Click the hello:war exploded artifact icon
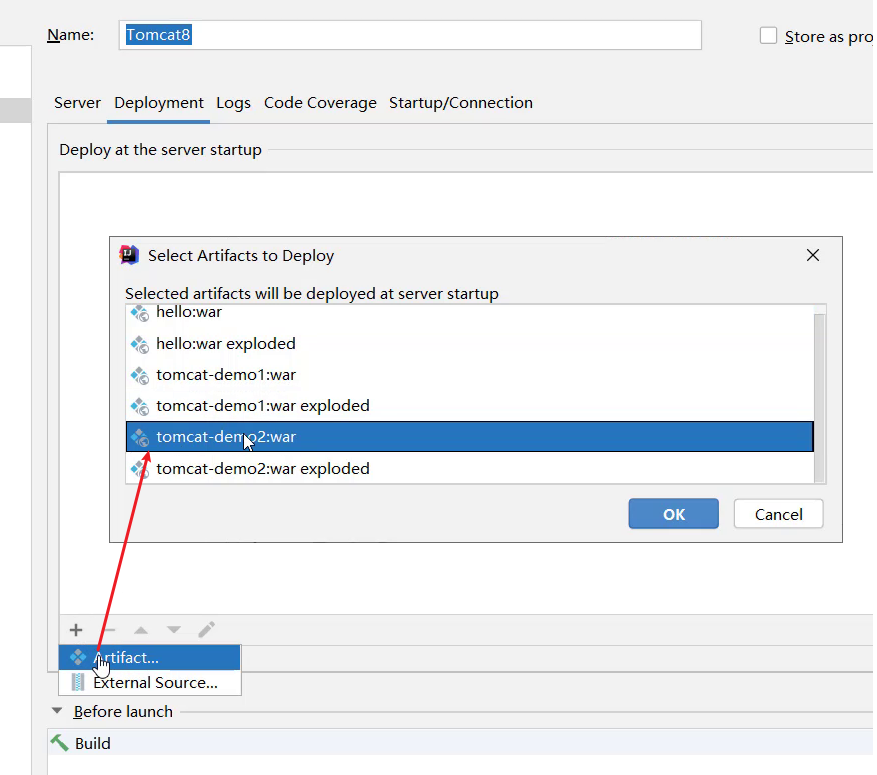 tap(140, 344)
